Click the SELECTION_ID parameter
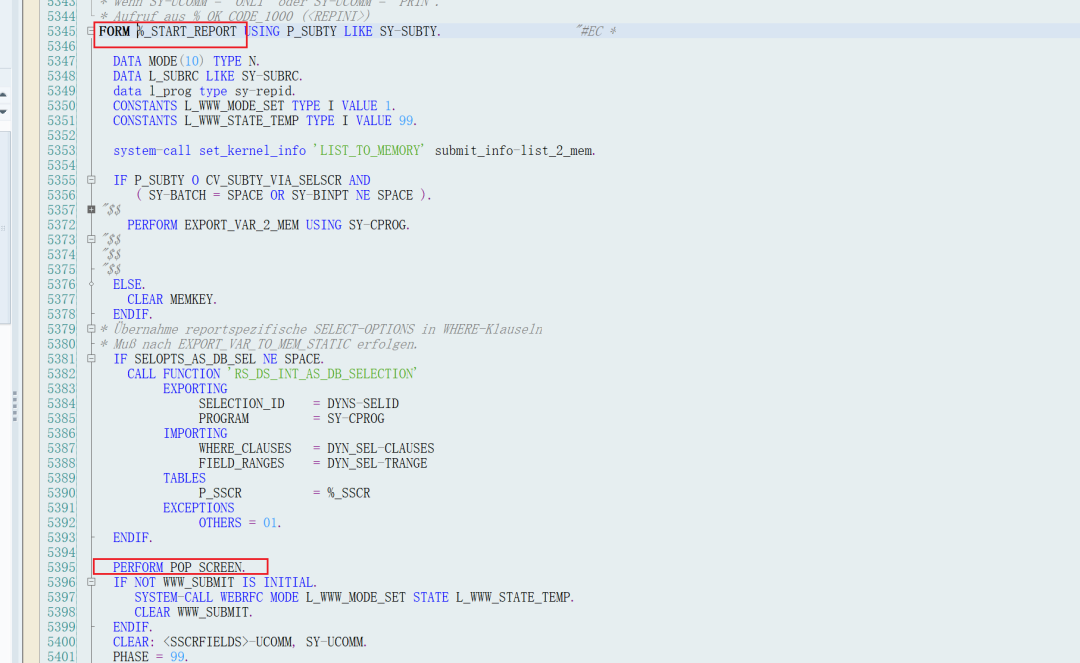Viewport: 1080px width, 663px height. point(242,403)
